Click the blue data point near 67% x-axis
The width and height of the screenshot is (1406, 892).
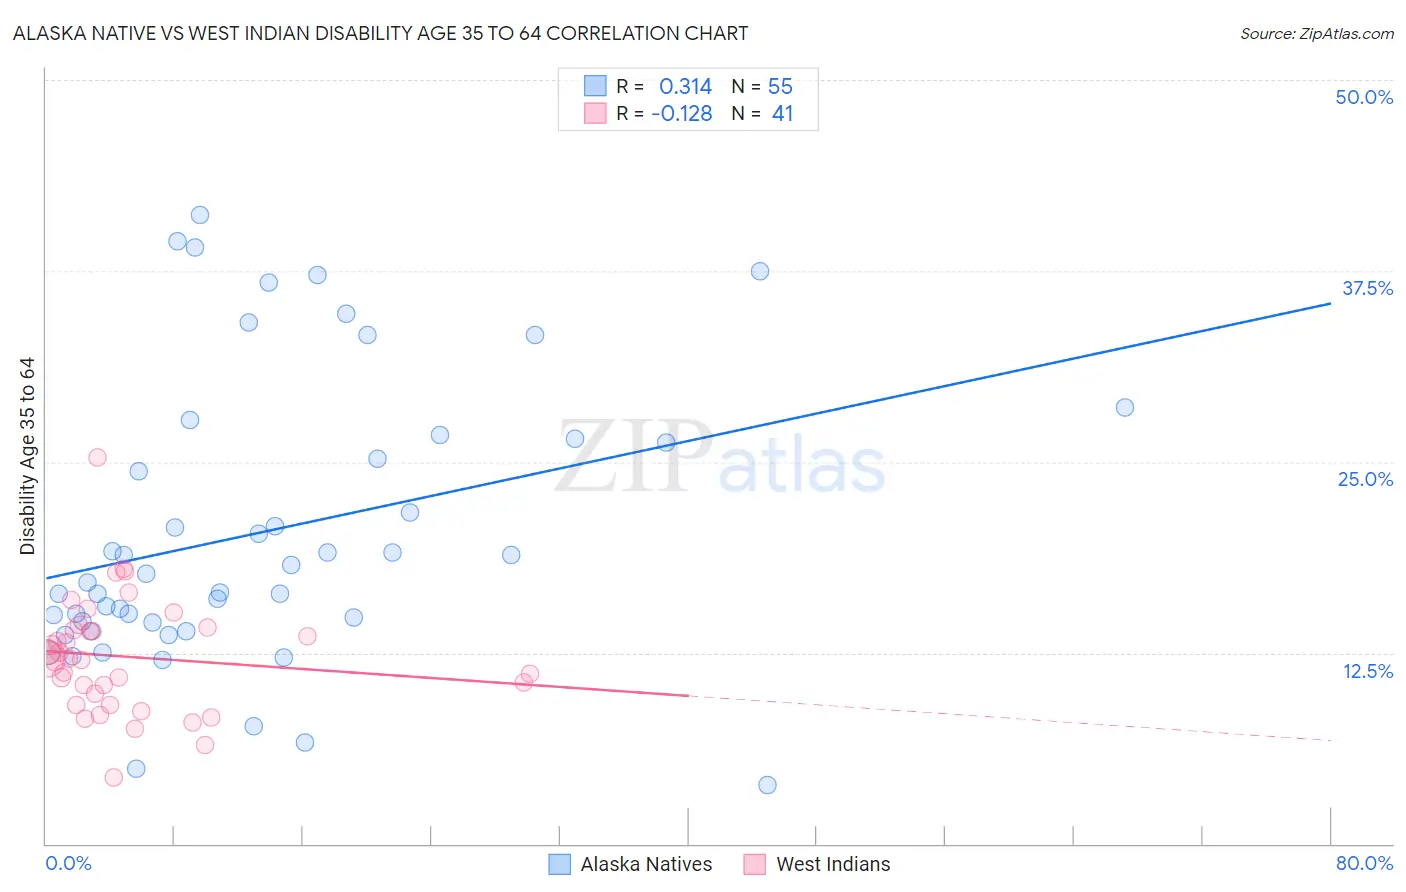(1125, 407)
